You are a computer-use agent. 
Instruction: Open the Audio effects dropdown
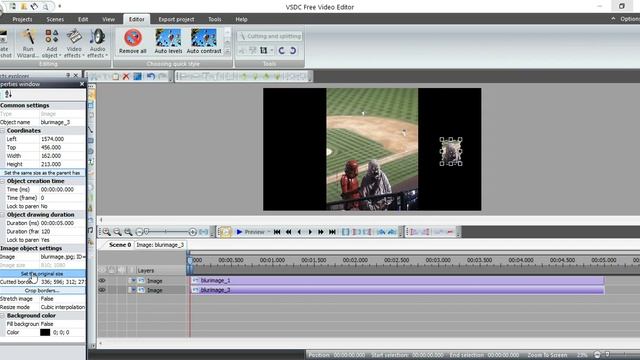[97, 43]
